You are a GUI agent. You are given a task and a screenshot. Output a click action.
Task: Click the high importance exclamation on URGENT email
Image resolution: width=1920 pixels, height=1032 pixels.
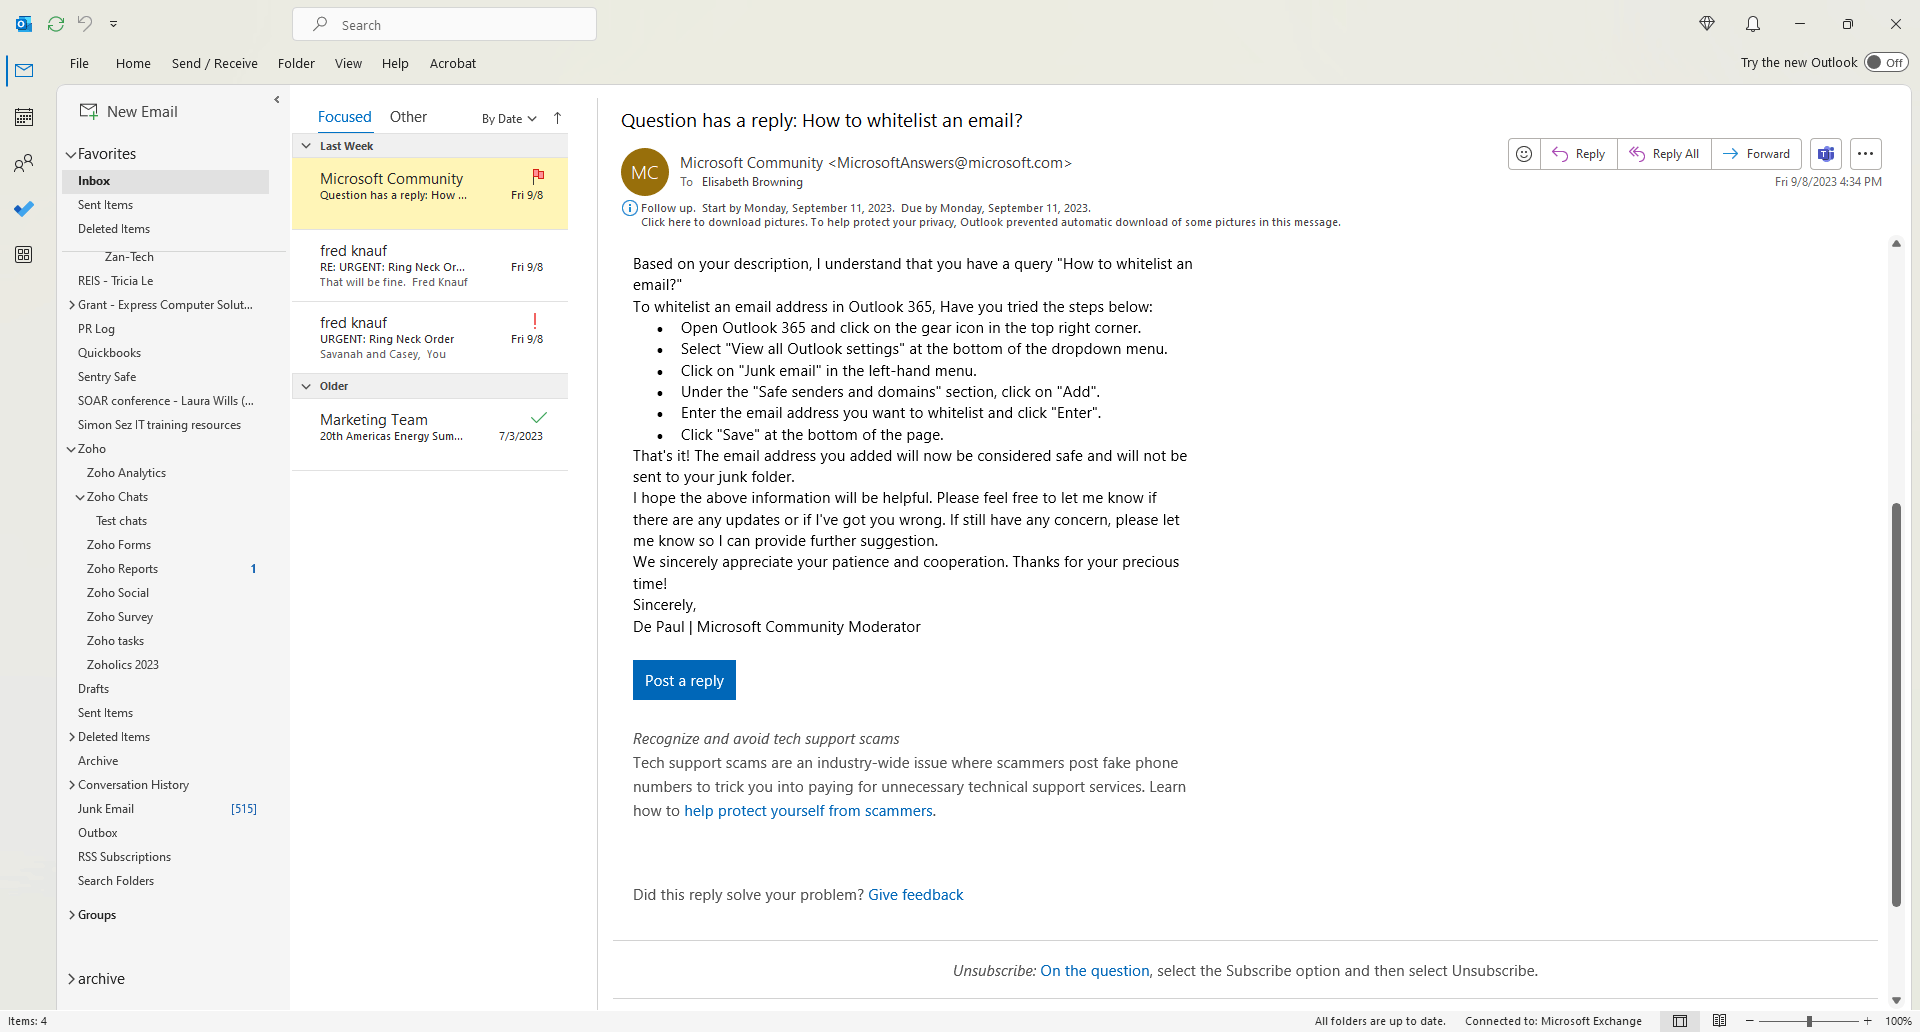[535, 321]
